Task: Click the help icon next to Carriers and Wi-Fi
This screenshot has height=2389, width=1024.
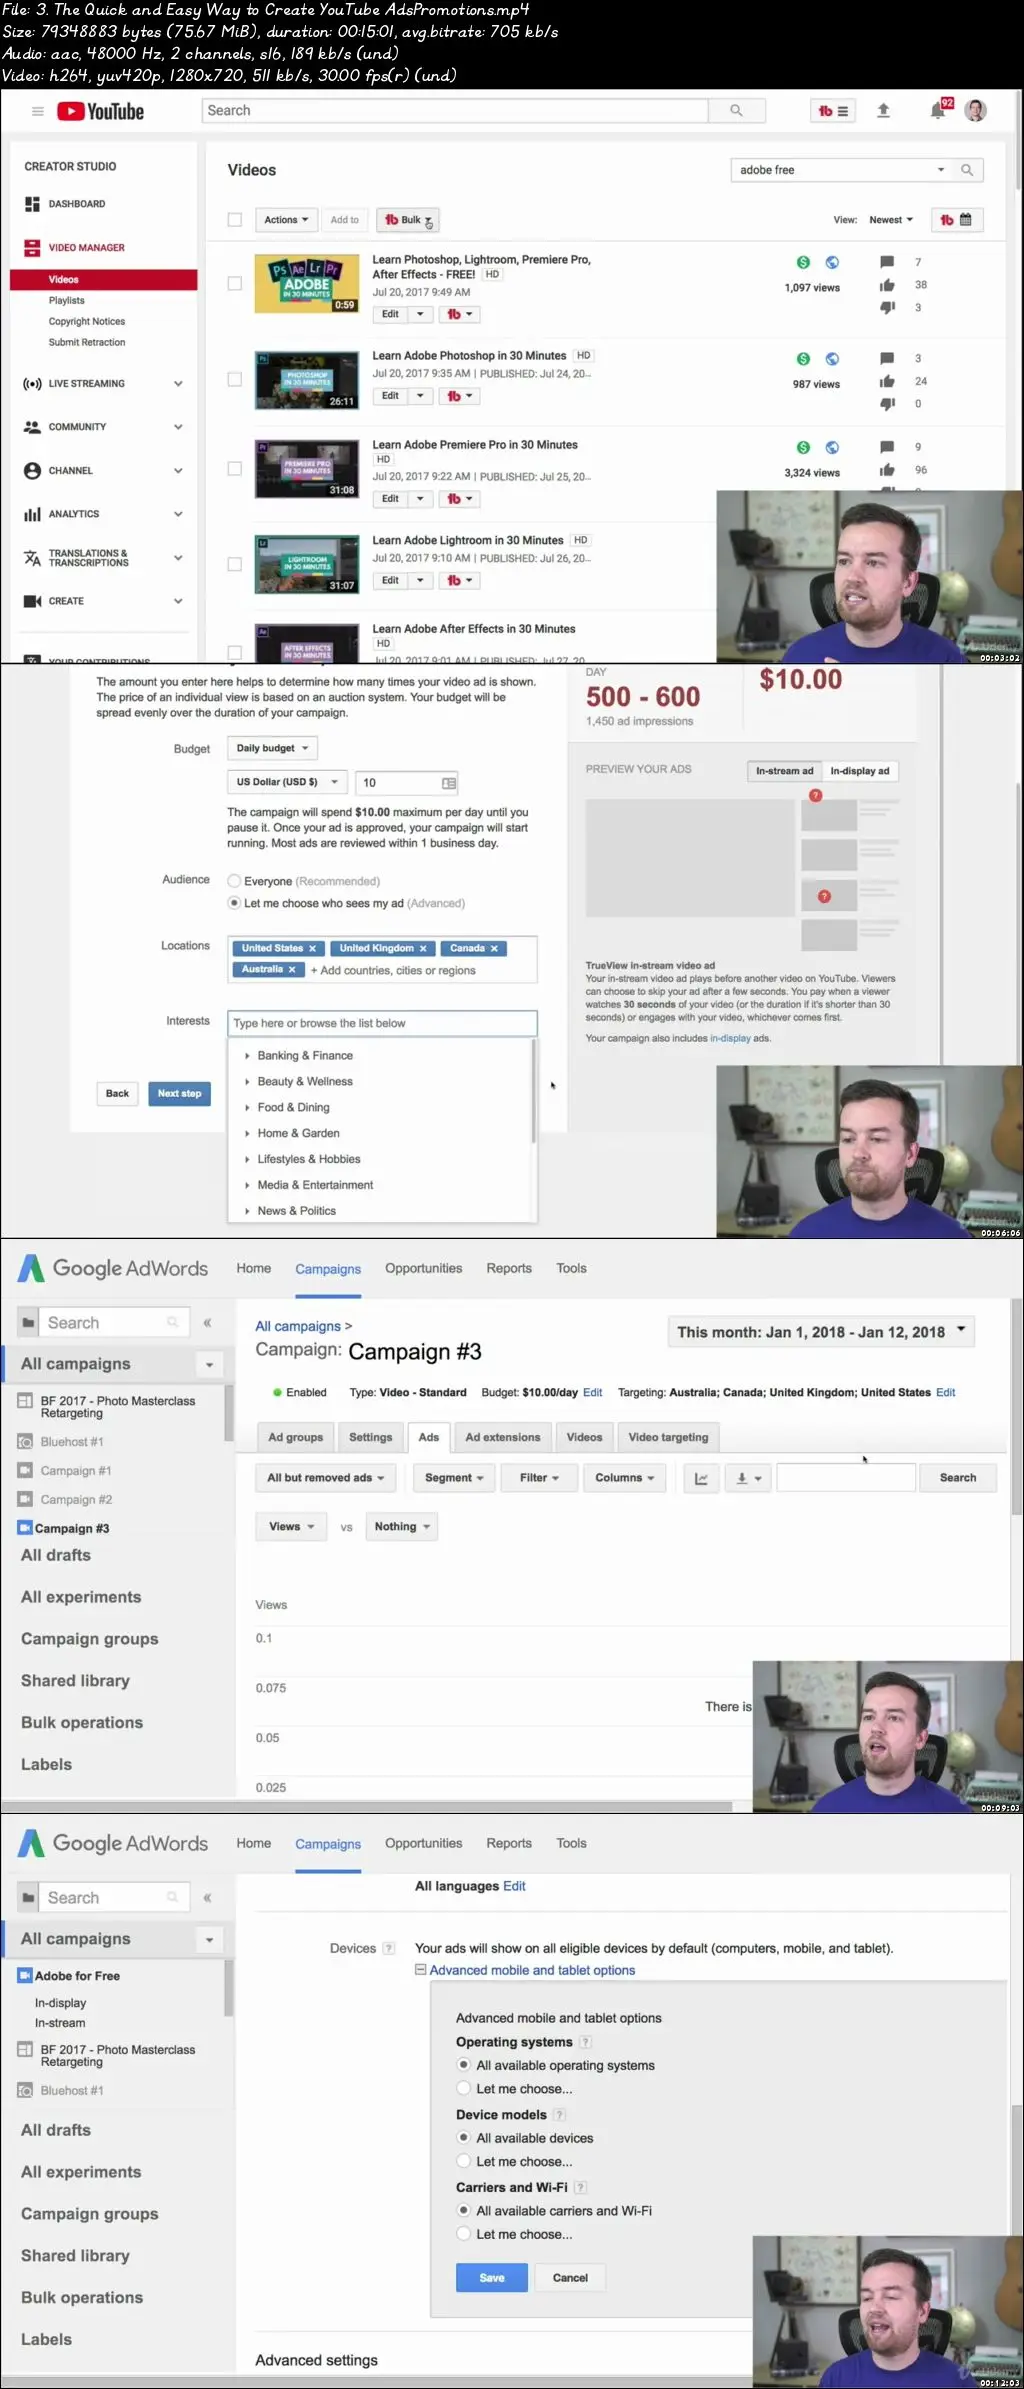Action: [581, 2187]
